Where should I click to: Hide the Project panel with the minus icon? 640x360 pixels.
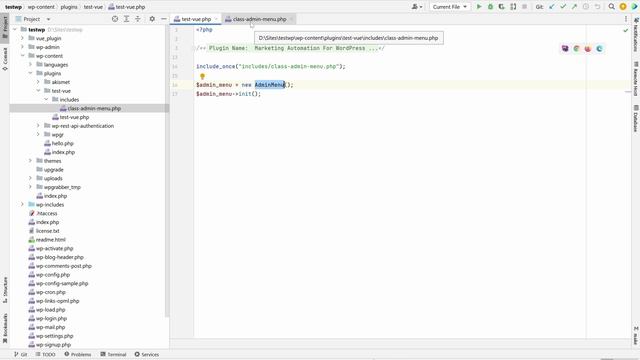click(x=164, y=19)
